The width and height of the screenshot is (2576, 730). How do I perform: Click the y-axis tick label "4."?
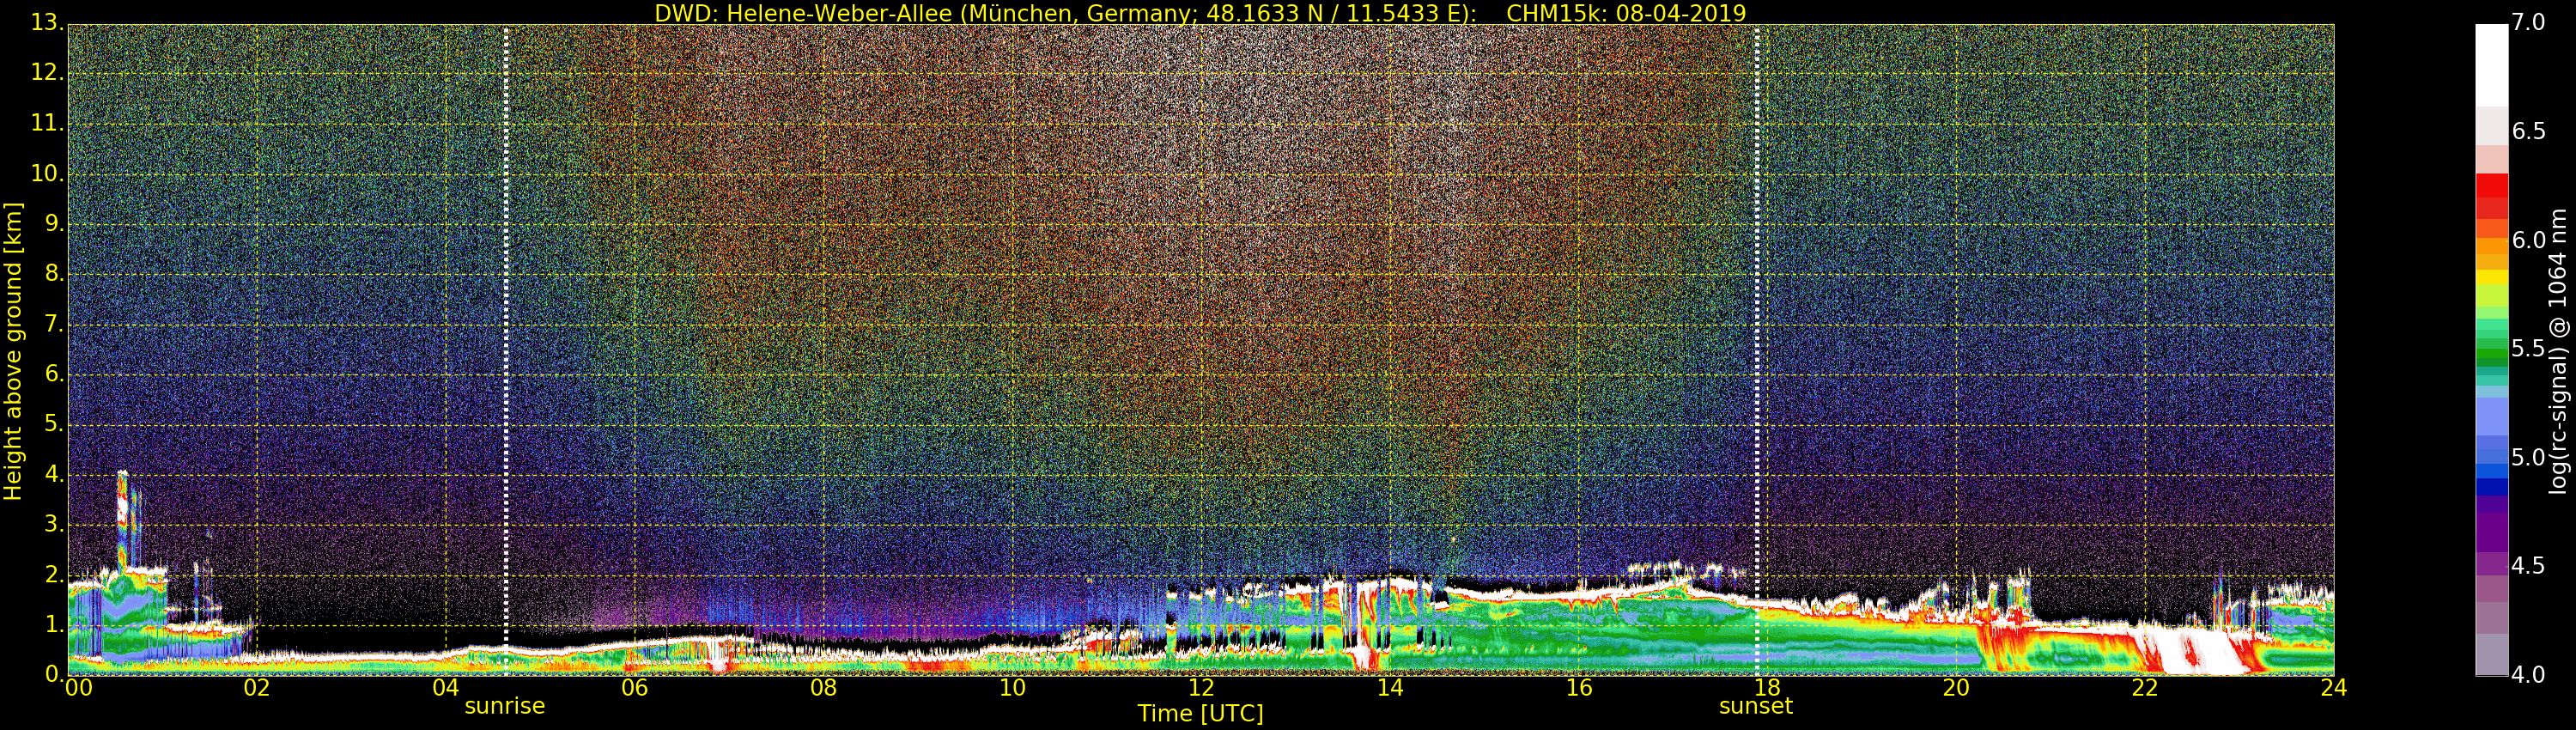[x=54, y=475]
